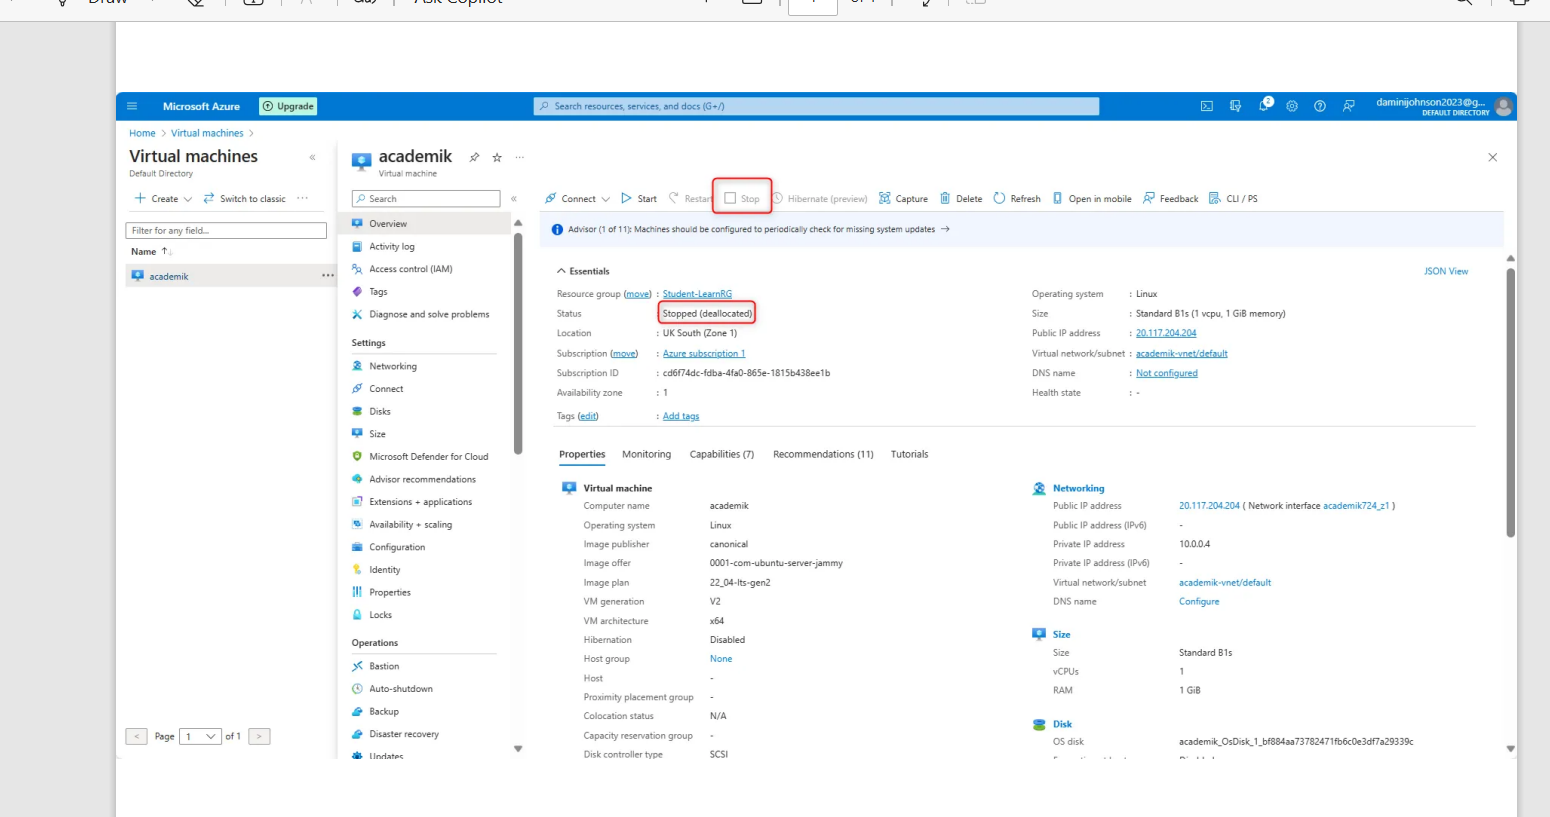
Task: Open the Azure subscription 1 link
Action: click(704, 353)
